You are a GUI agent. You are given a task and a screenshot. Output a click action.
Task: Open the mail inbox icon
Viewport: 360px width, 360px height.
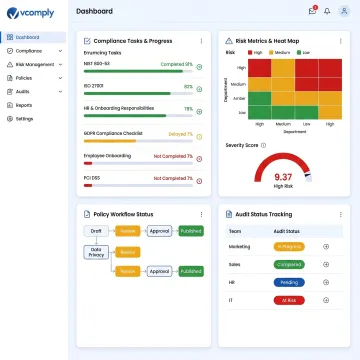click(x=312, y=11)
